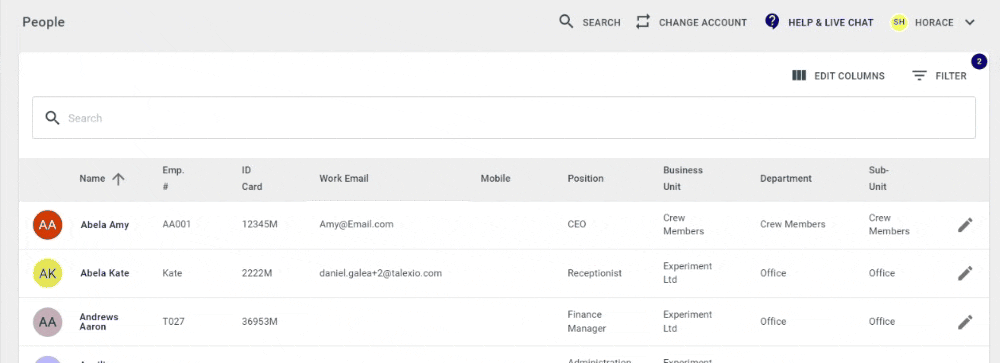Click employee number T027
The height and width of the screenshot is (363, 1000).
[173, 322]
